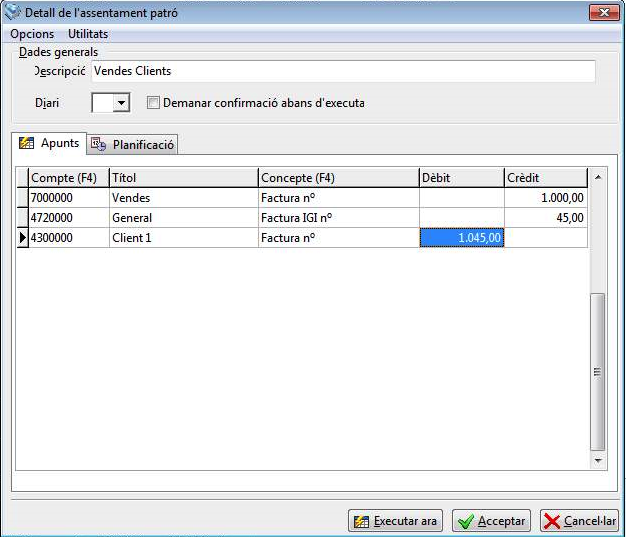Click the empty Dèbit cell in Vendes row
Viewport: 626px width, 537px height.
[x=462, y=198]
